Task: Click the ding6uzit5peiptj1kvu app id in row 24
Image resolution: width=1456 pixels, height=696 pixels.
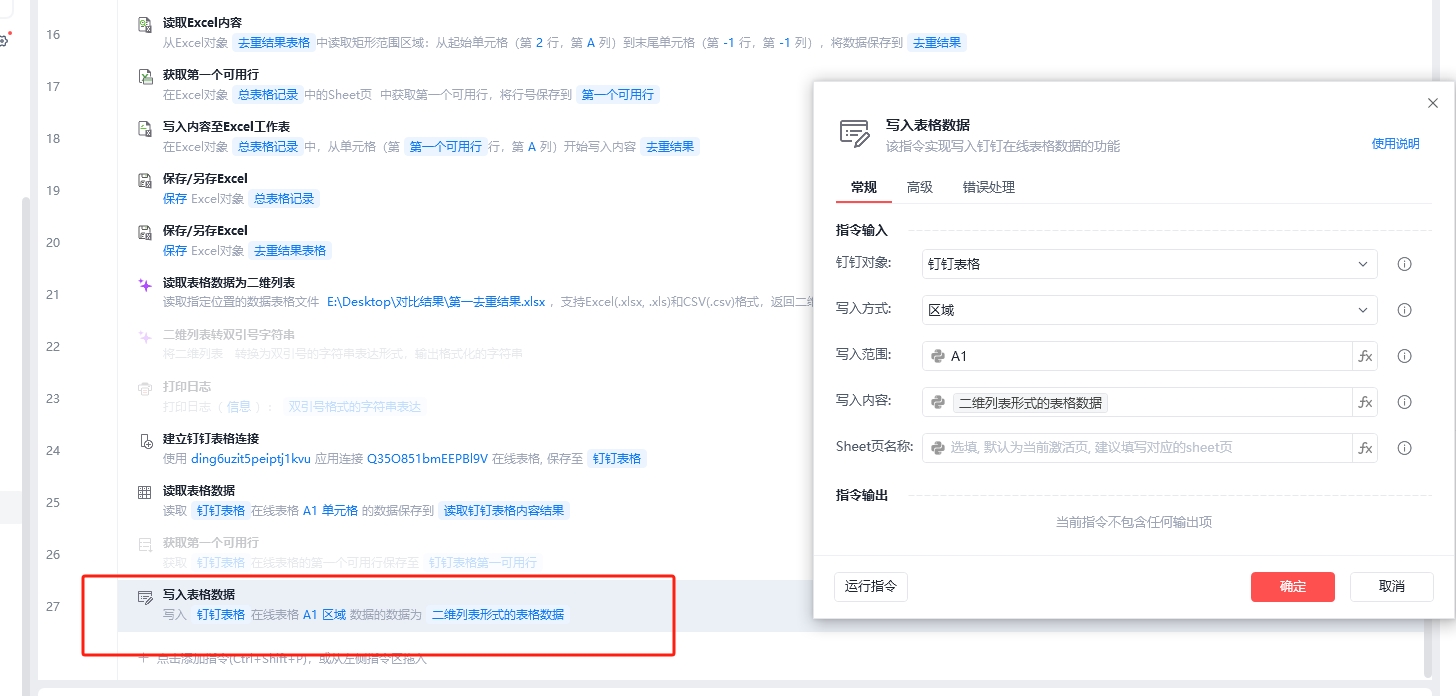Action: (x=253, y=458)
